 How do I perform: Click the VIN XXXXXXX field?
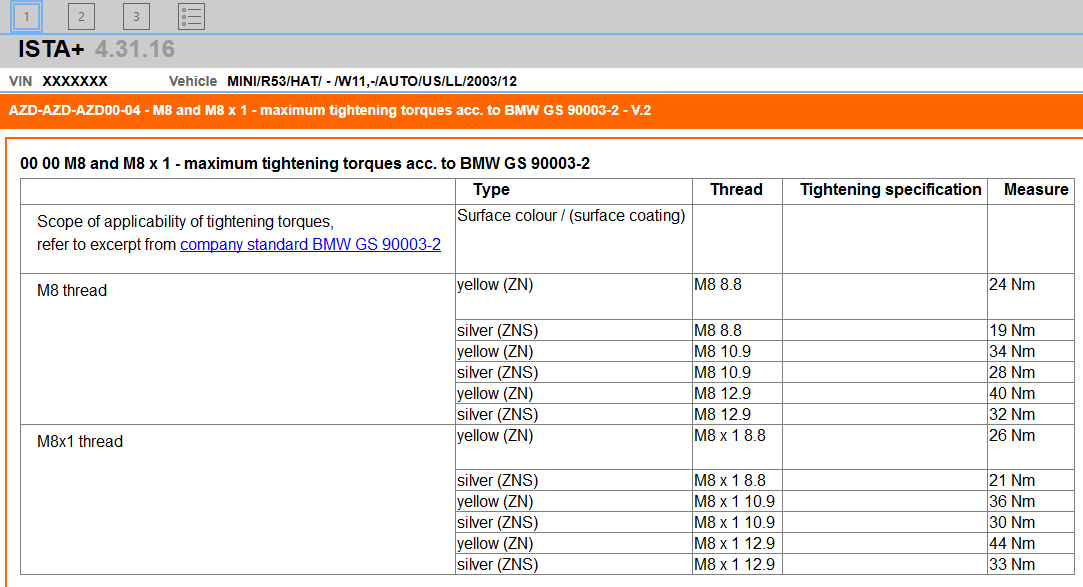pos(74,81)
